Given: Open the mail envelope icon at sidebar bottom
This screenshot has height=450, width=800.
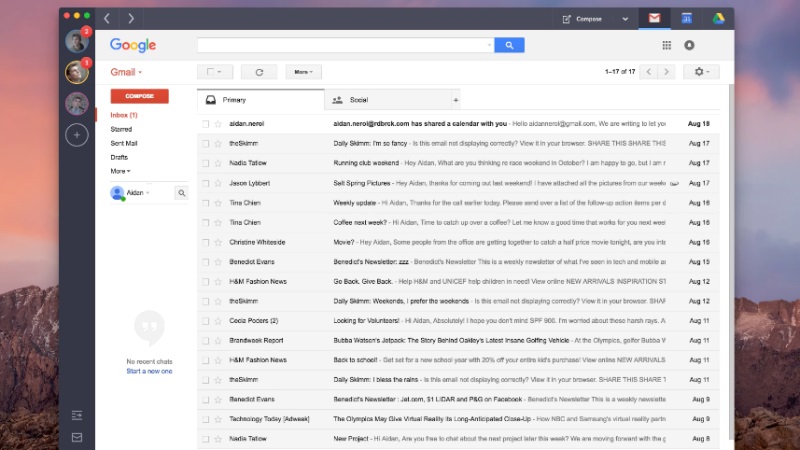Looking at the screenshot, I should 77,437.
